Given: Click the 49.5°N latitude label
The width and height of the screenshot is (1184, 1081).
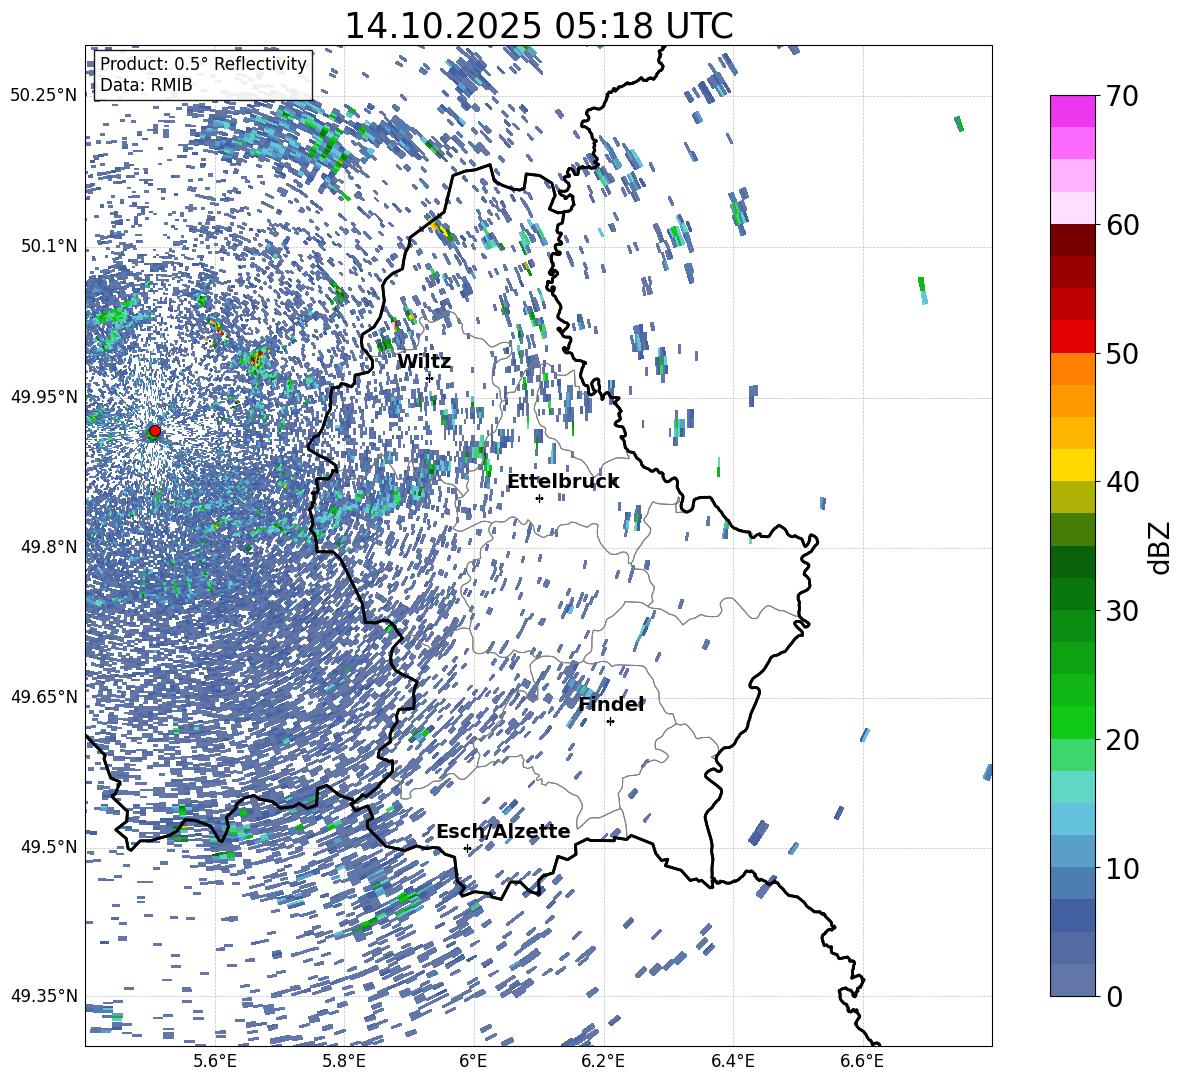Looking at the screenshot, I should coord(50,846).
